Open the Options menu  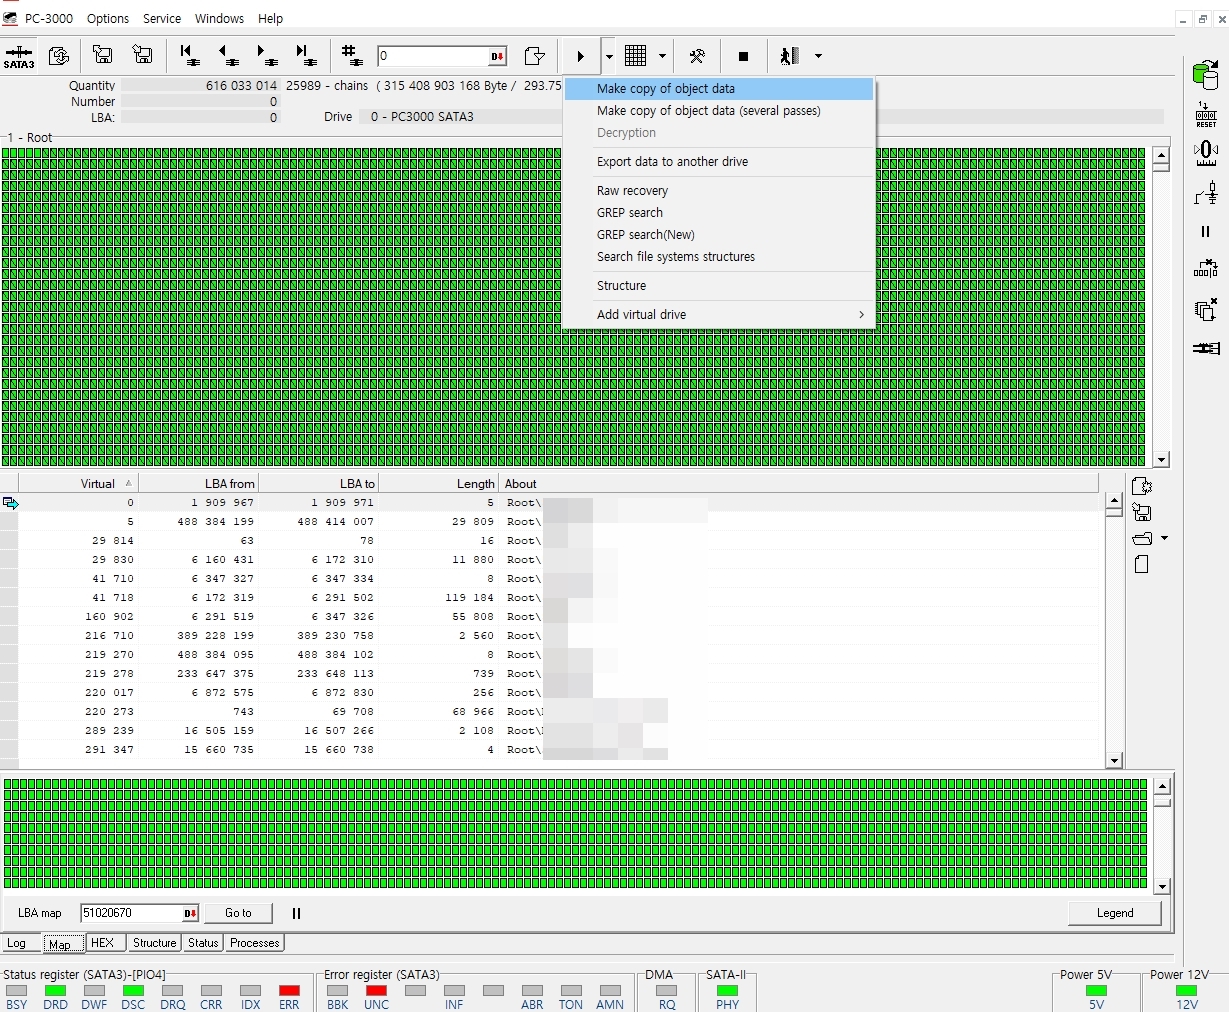(x=108, y=18)
